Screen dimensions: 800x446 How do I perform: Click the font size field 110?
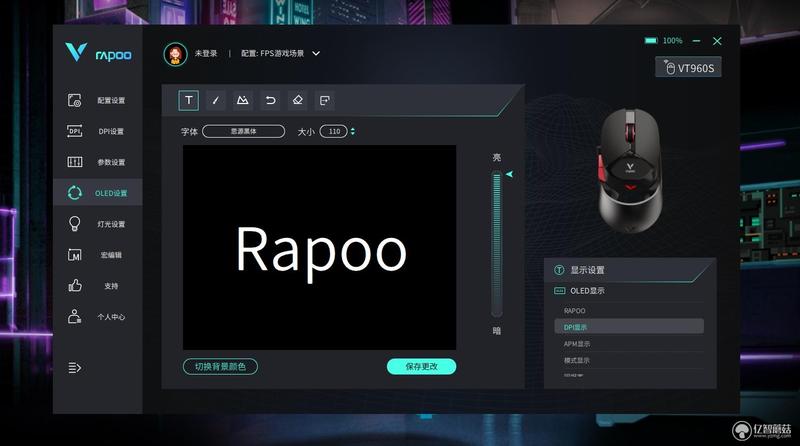(334, 132)
